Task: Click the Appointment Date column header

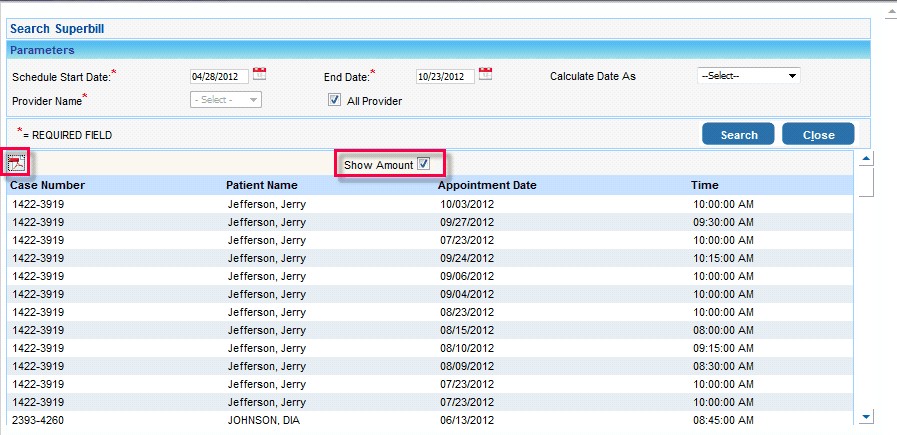Action: [x=487, y=185]
